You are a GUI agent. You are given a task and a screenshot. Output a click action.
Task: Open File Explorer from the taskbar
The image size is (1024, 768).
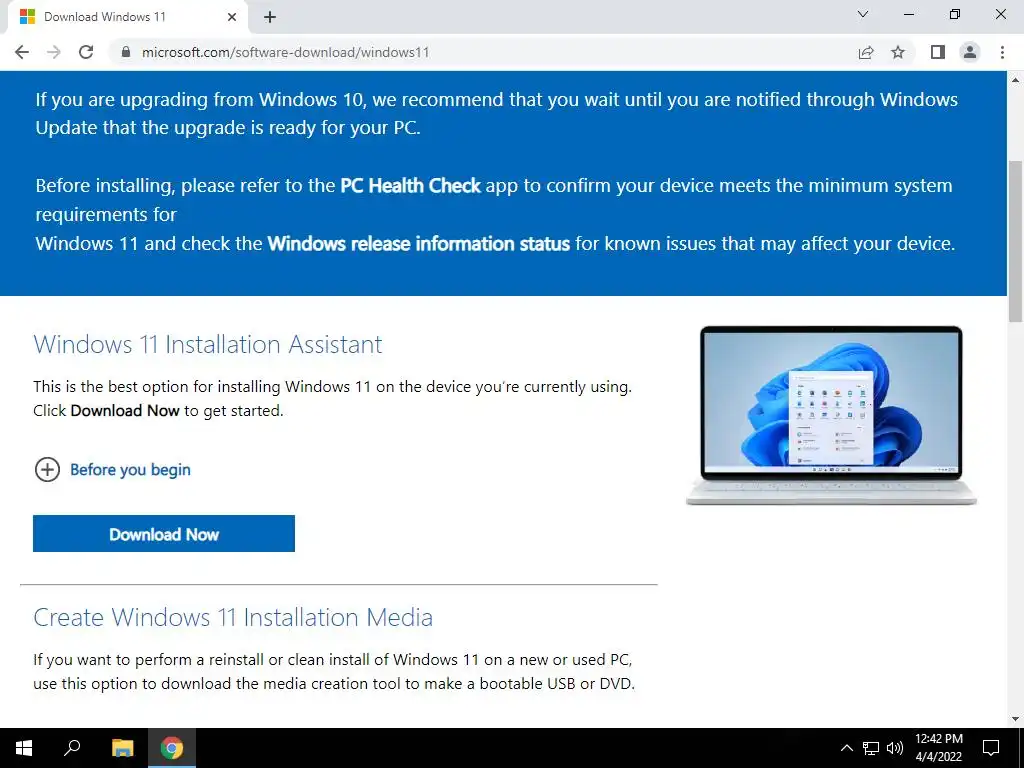click(x=122, y=748)
